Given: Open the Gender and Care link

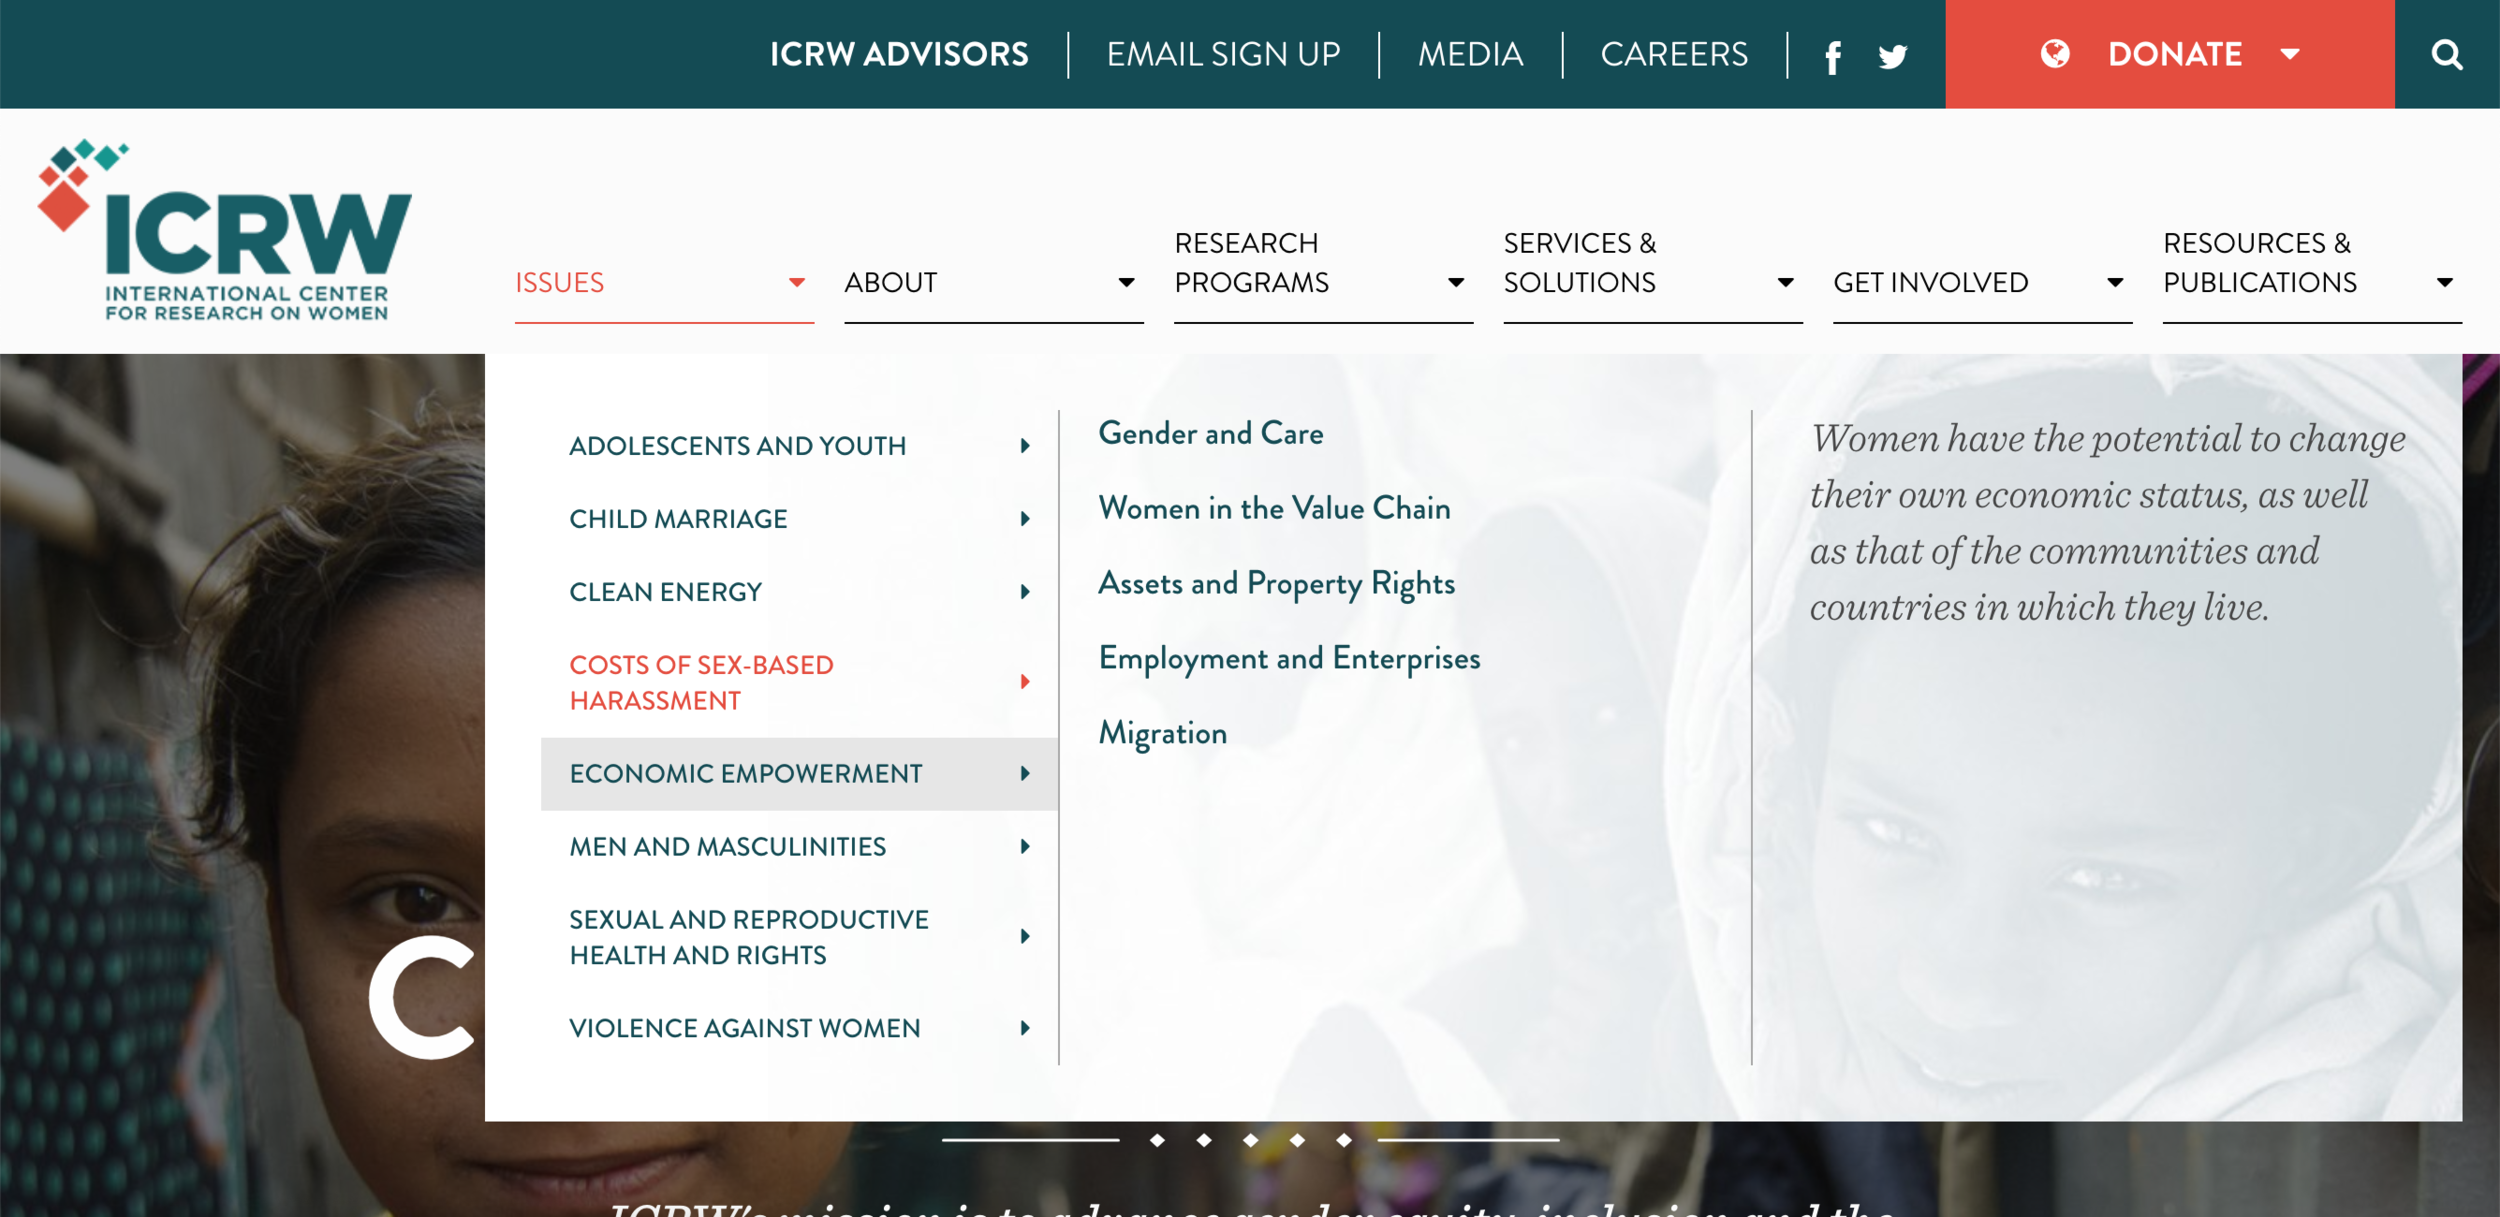Looking at the screenshot, I should (1211, 434).
